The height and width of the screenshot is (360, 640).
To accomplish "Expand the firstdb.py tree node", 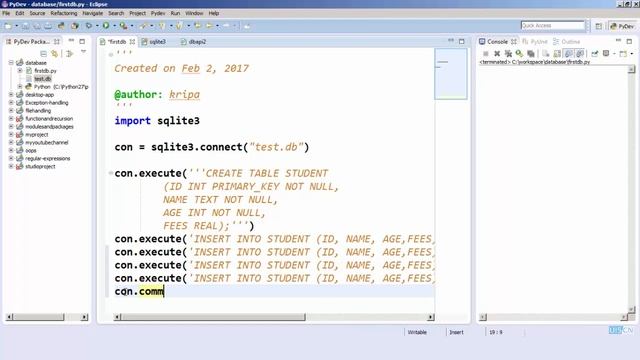I will click(x=20, y=71).
